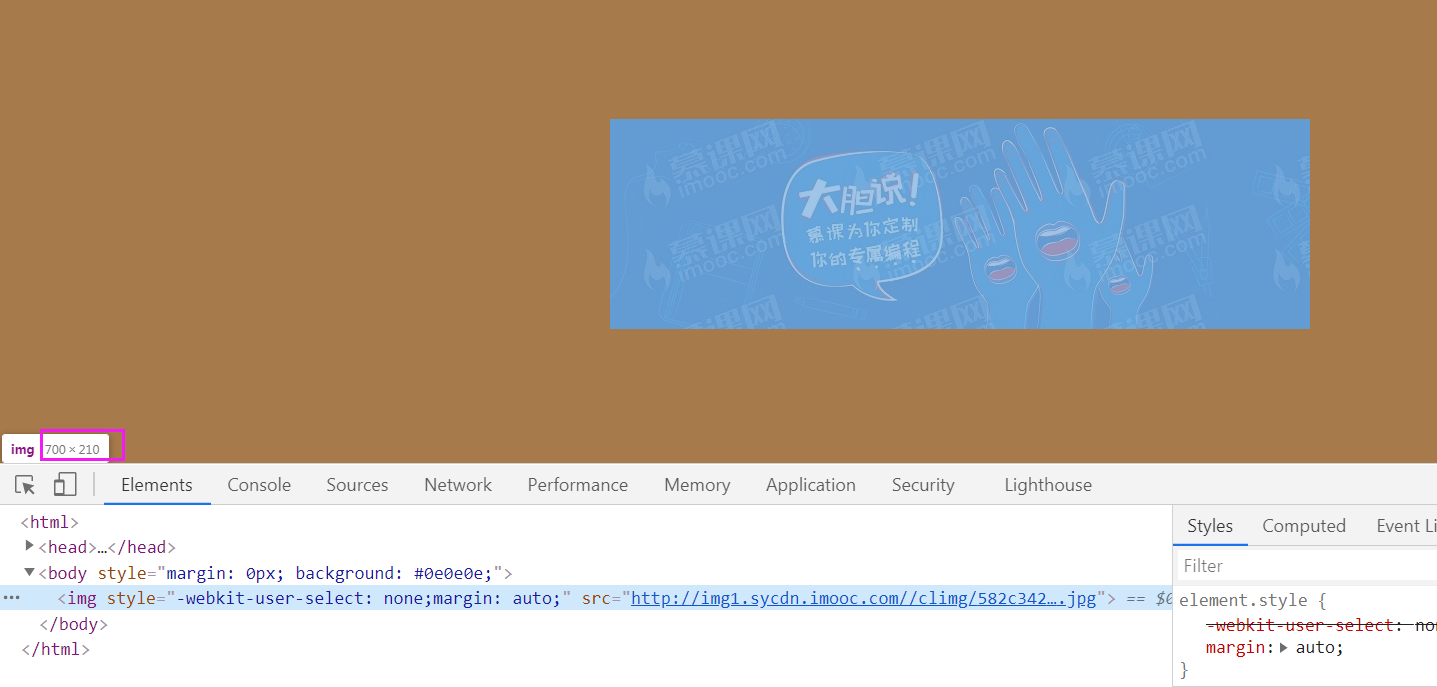Expand the head element node
The height and width of the screenshot is (687, 1437).
point(29,546)
